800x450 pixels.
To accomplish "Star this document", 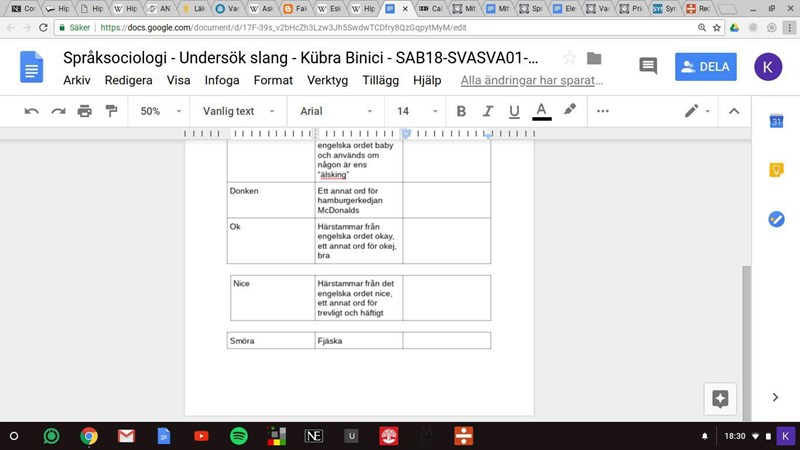I will click(x=569, y=58).
